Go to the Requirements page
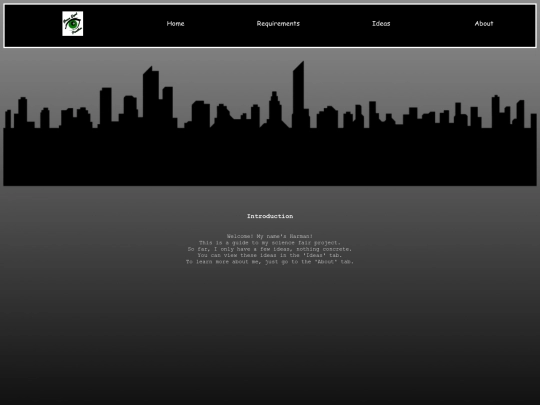Screen dimensions: 540x405 278,24
